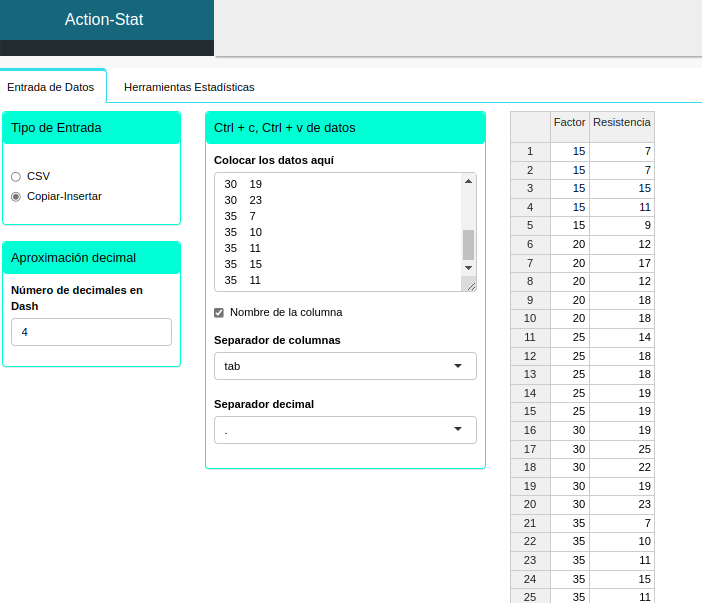The image size is (702, 604).
Task: Click Factor cell in row 16
Action: (x=569, y=430)
